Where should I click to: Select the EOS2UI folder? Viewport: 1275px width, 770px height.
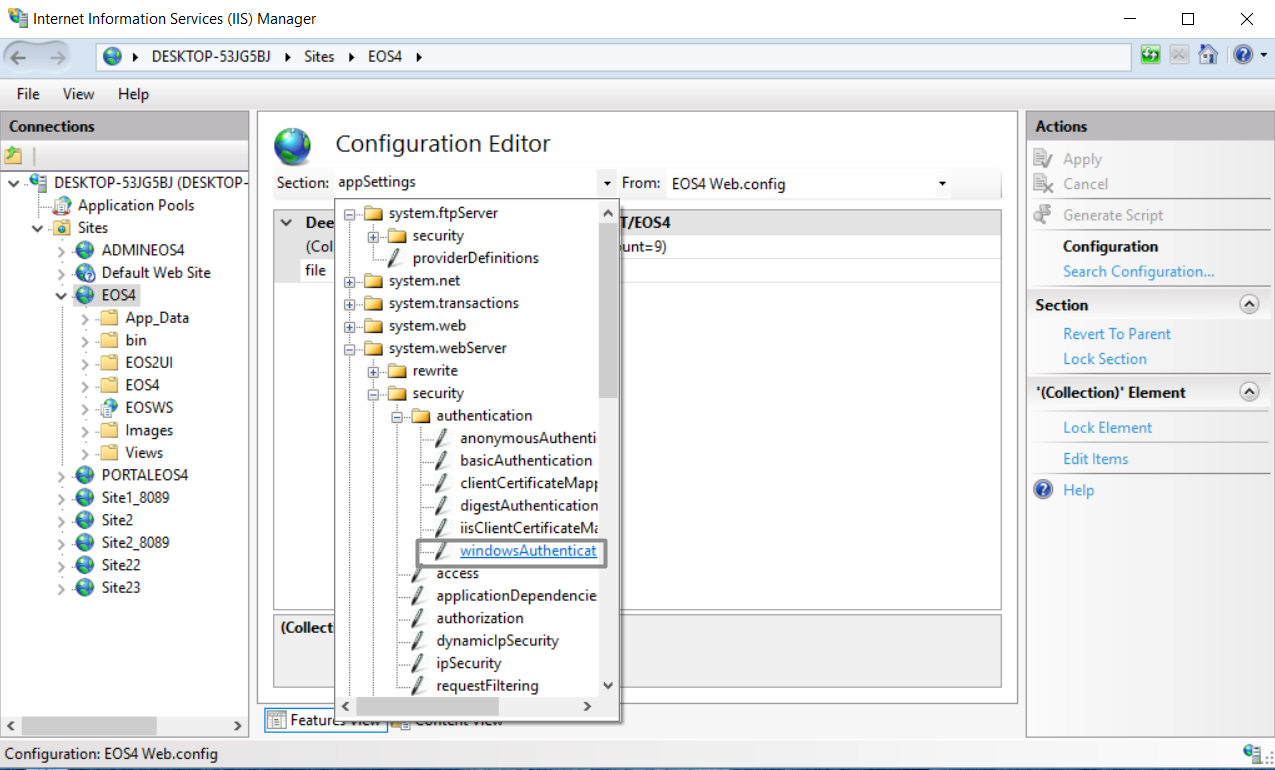pyautogui.click(x=149, y=362)
